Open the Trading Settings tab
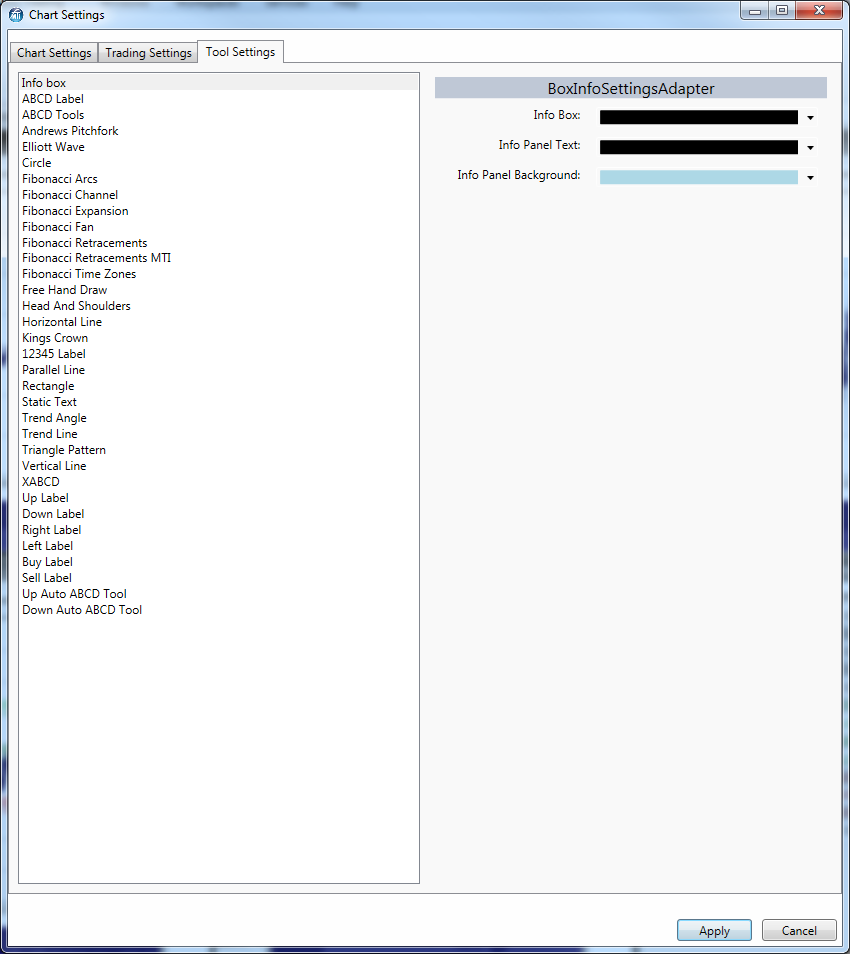The image size is (850, 954). [x=148, y=53]
